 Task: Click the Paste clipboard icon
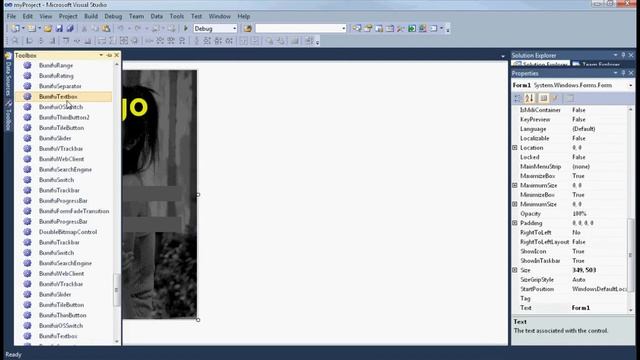tap(106, 29)
